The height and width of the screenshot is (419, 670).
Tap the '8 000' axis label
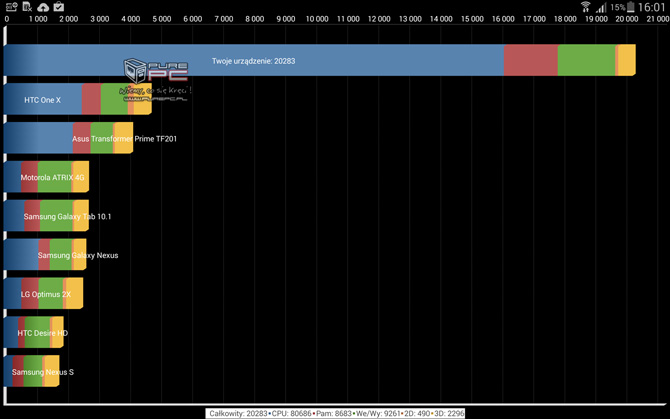(255, 19)
